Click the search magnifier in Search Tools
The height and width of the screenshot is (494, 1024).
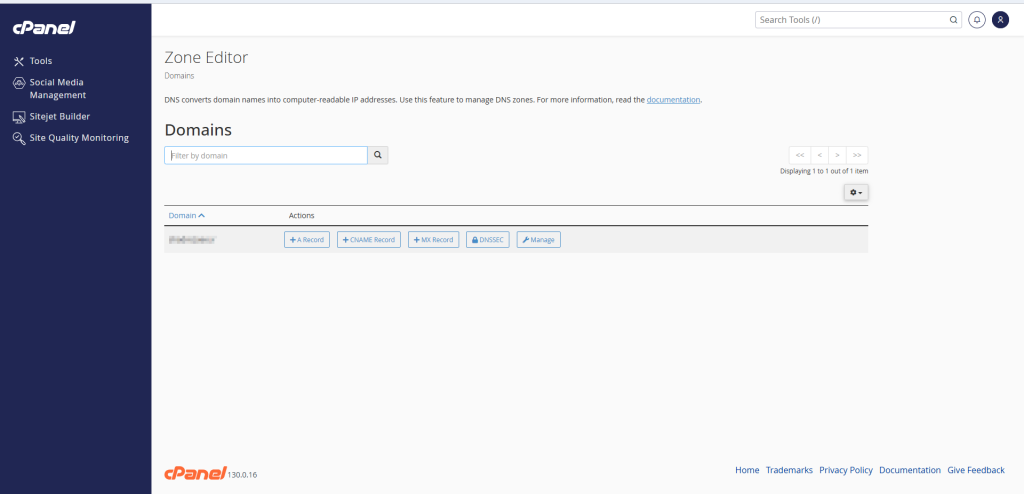953,19
